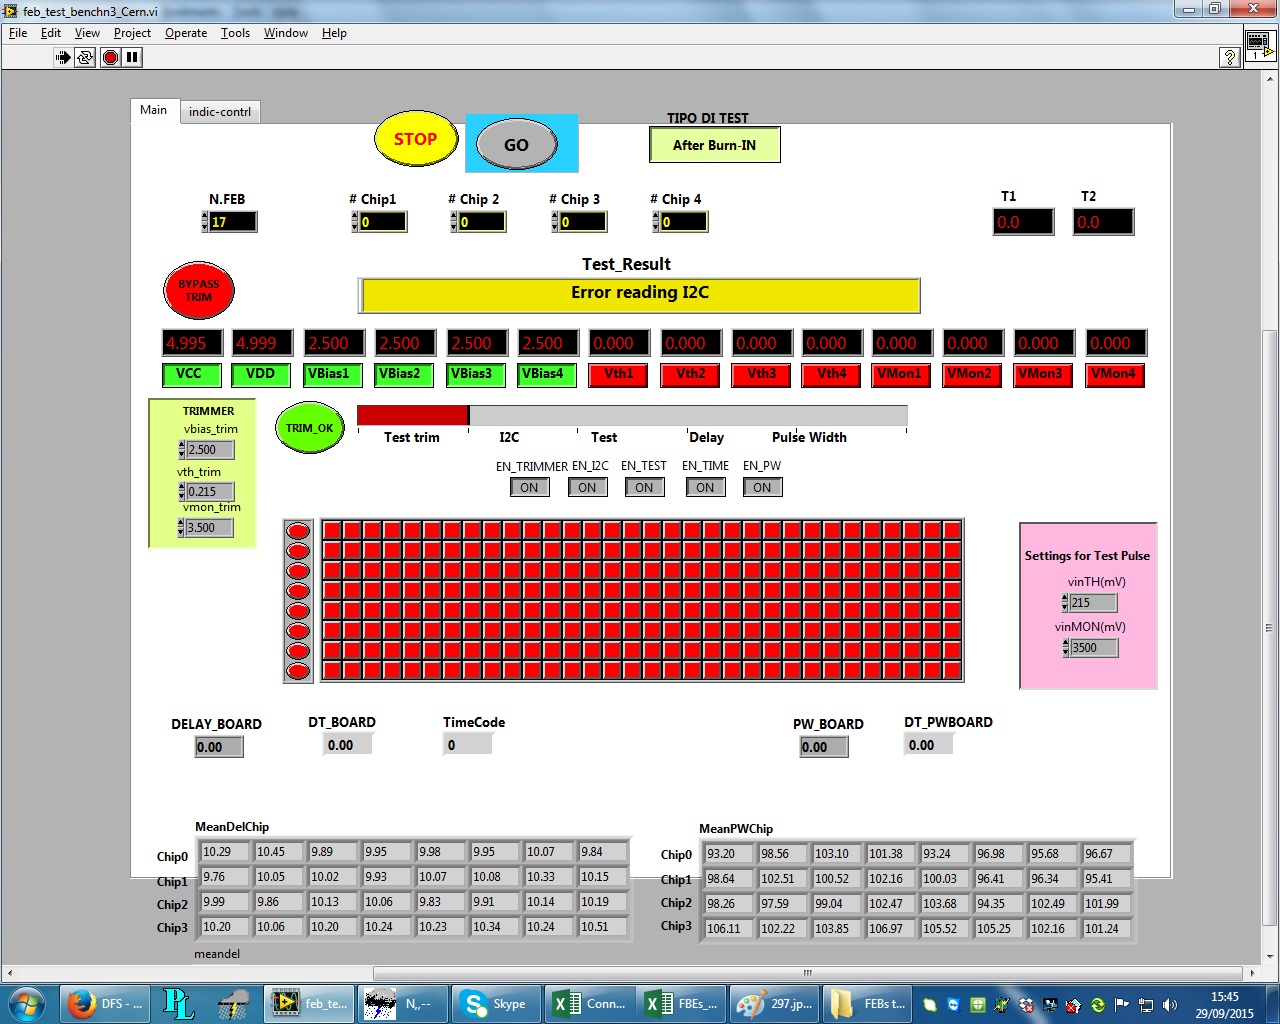The width and height of the screenshot is (1280, 1024).
Task: Open the context help question mark icon
Action: coord(1230,58)
